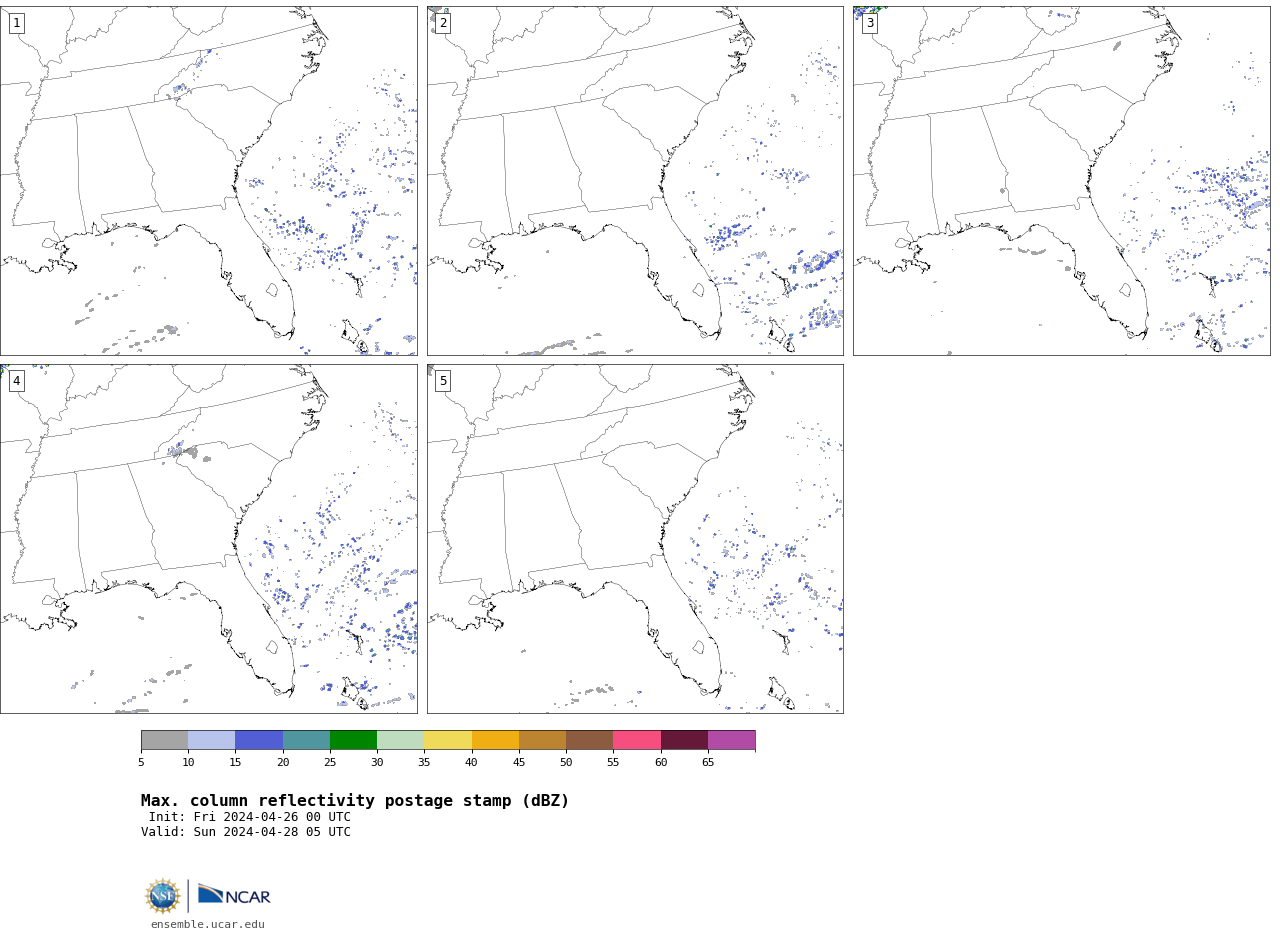
Task: Open ensemble member 2 postage stamp map
Action: (x=635, y=181)
